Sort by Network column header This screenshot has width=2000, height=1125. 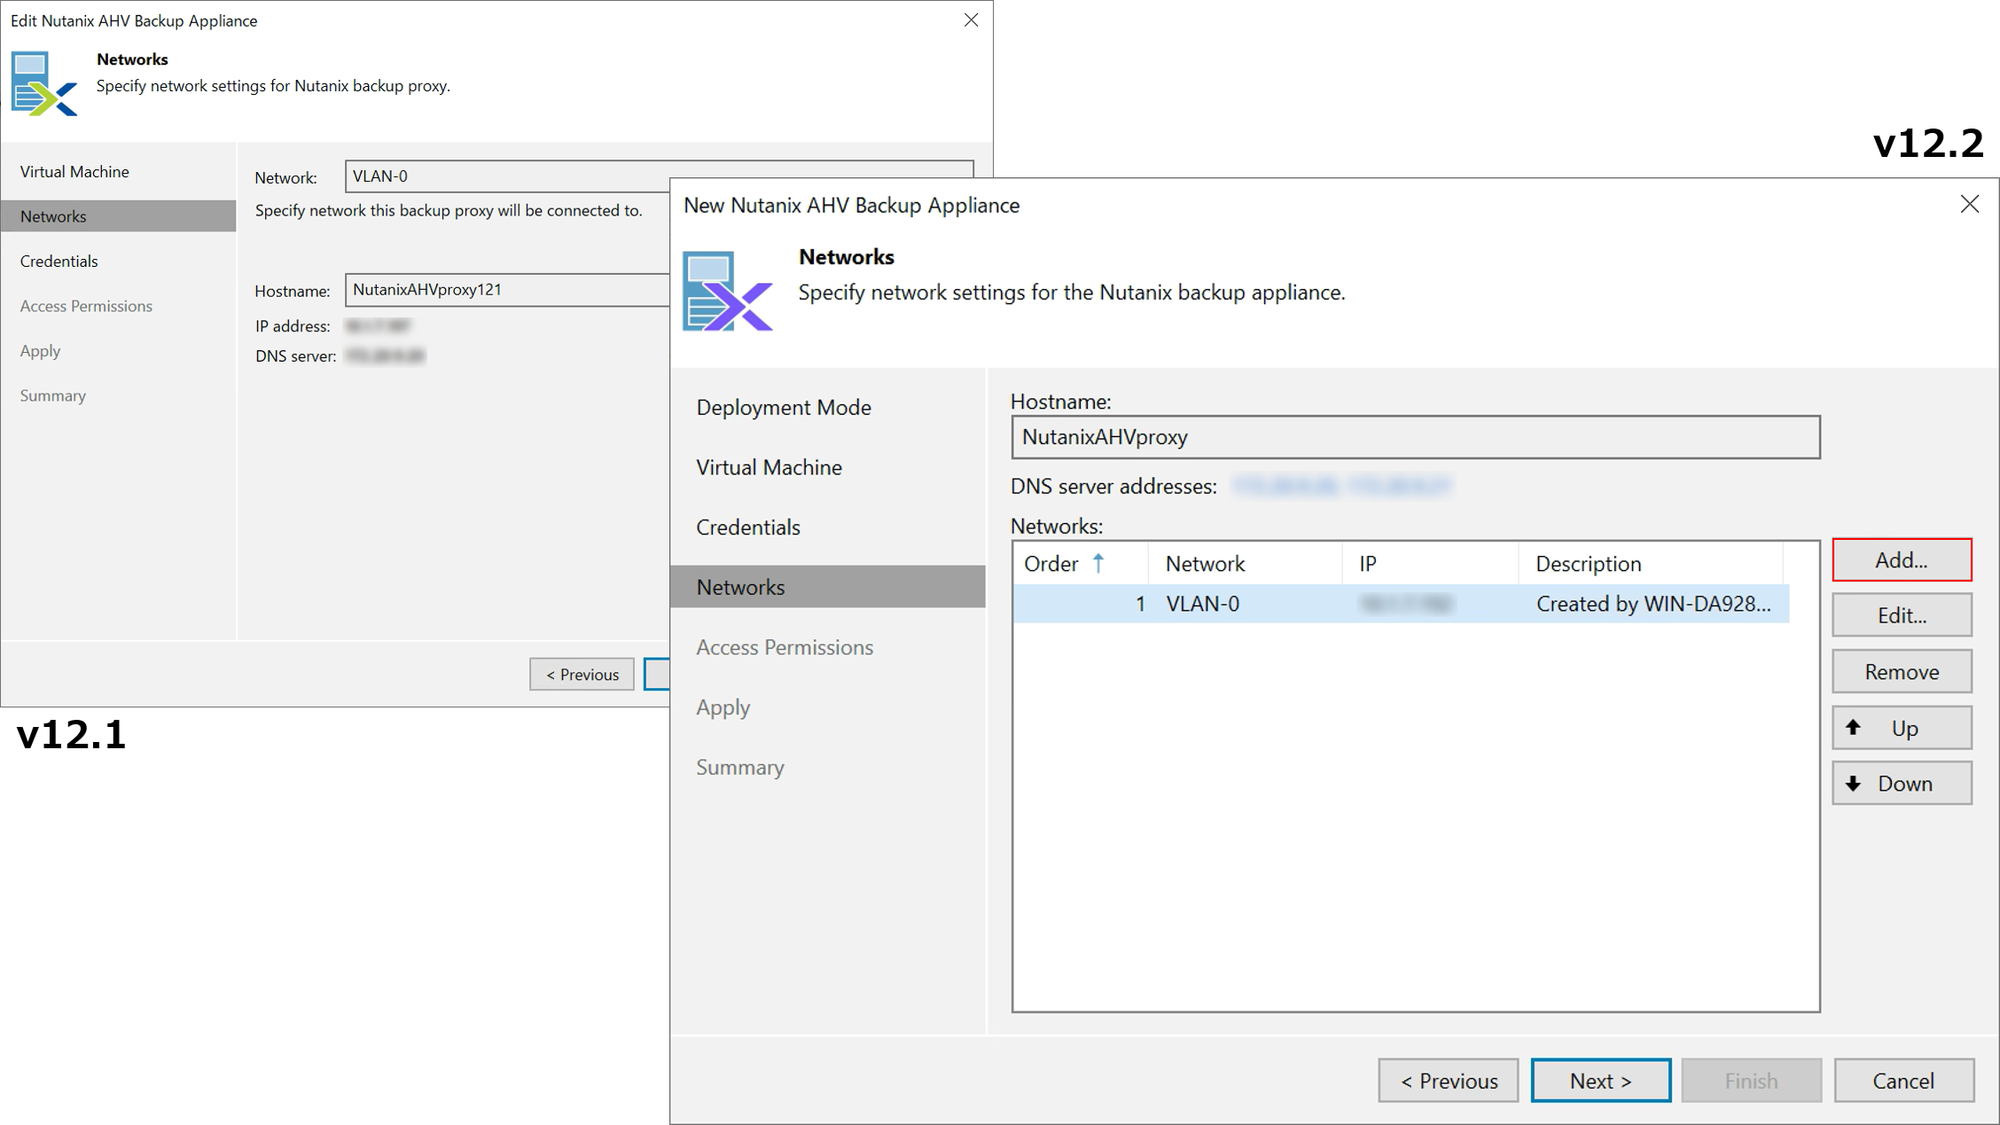[x=1245, y=564]
